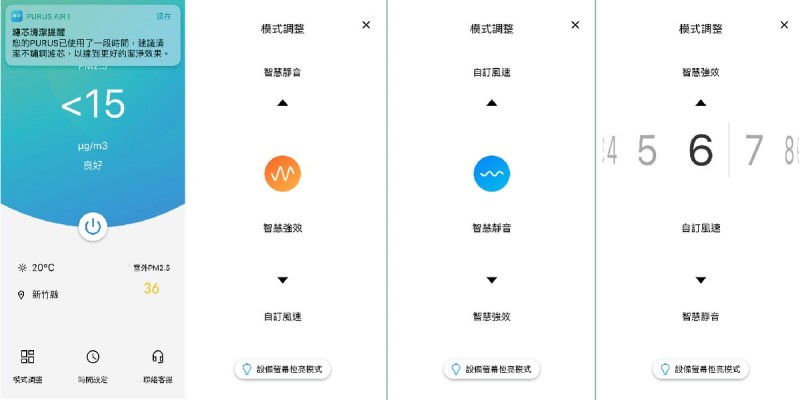800x400 pixels.
Task: Select 智慧強效 at bottom of second mode panel
Action: click(492, 317)
